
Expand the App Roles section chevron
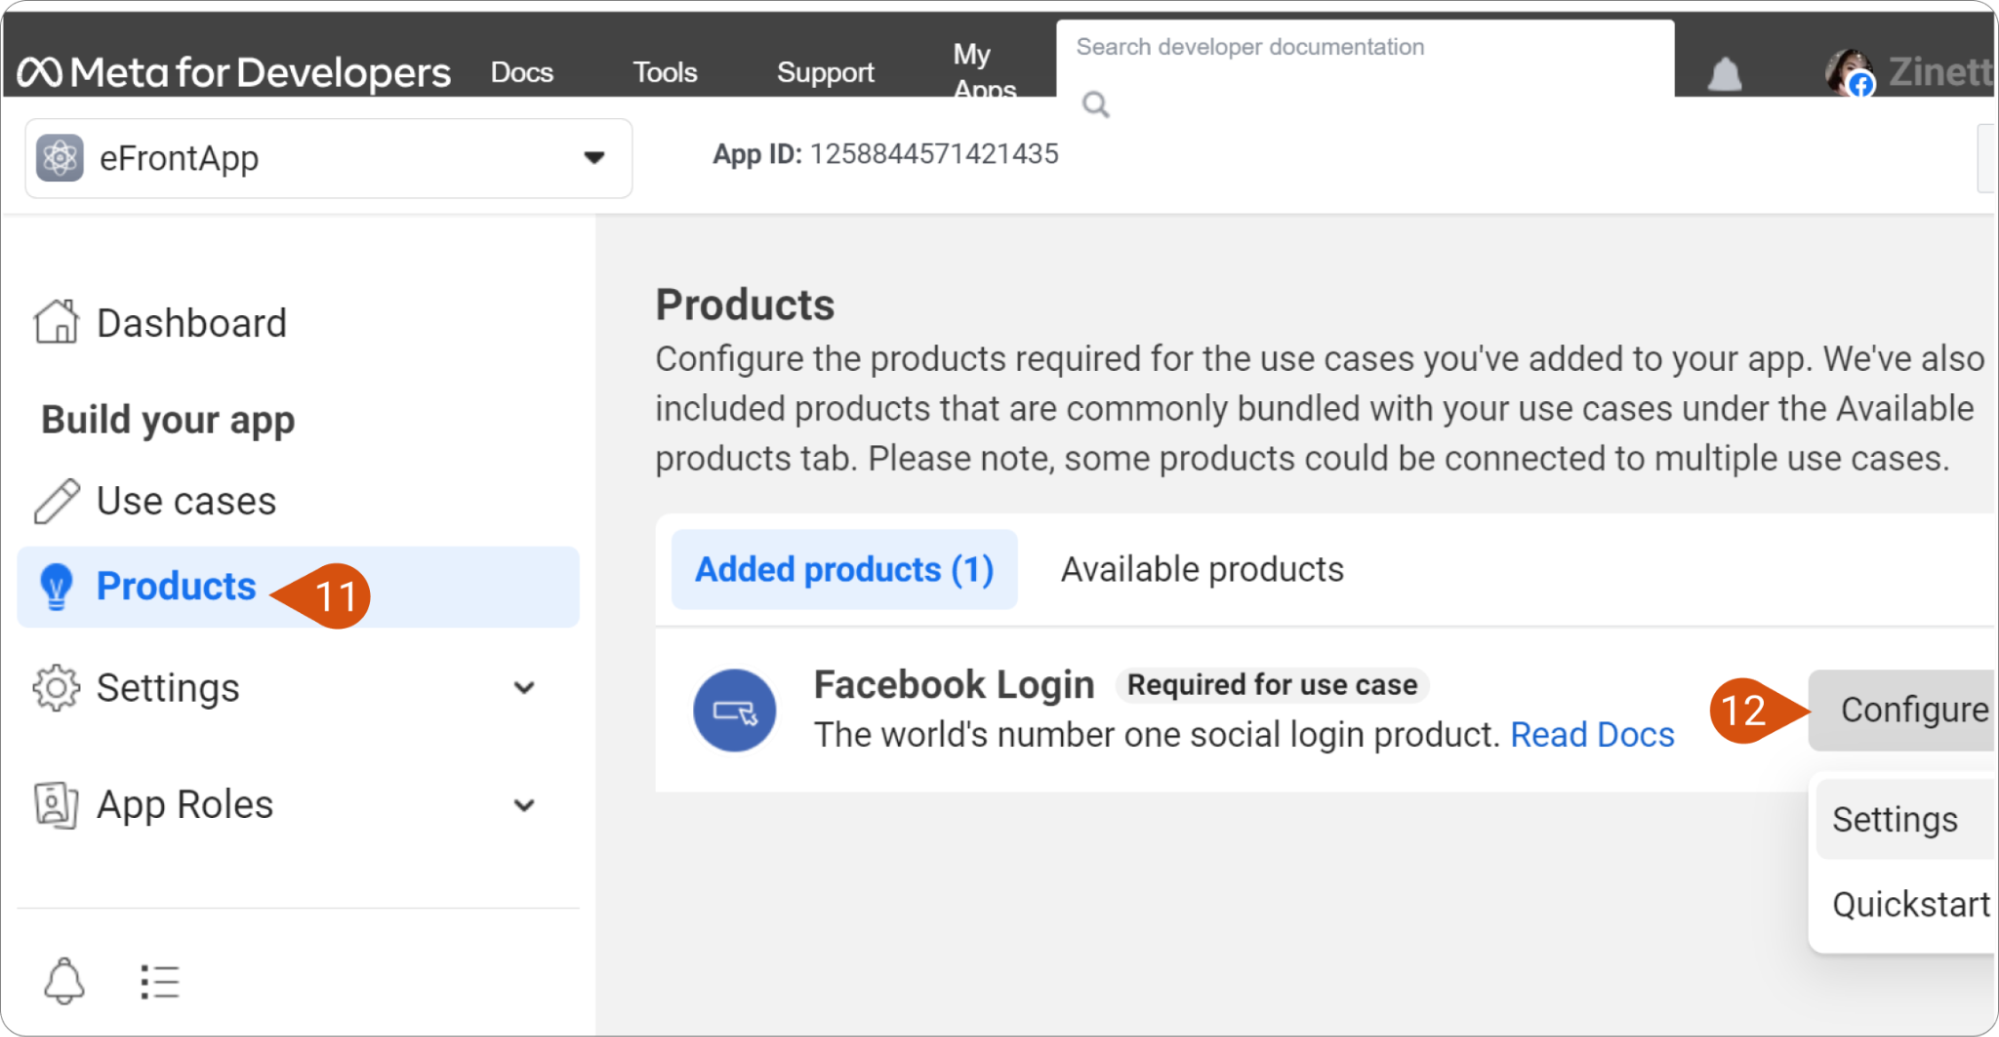coord(524,805)
